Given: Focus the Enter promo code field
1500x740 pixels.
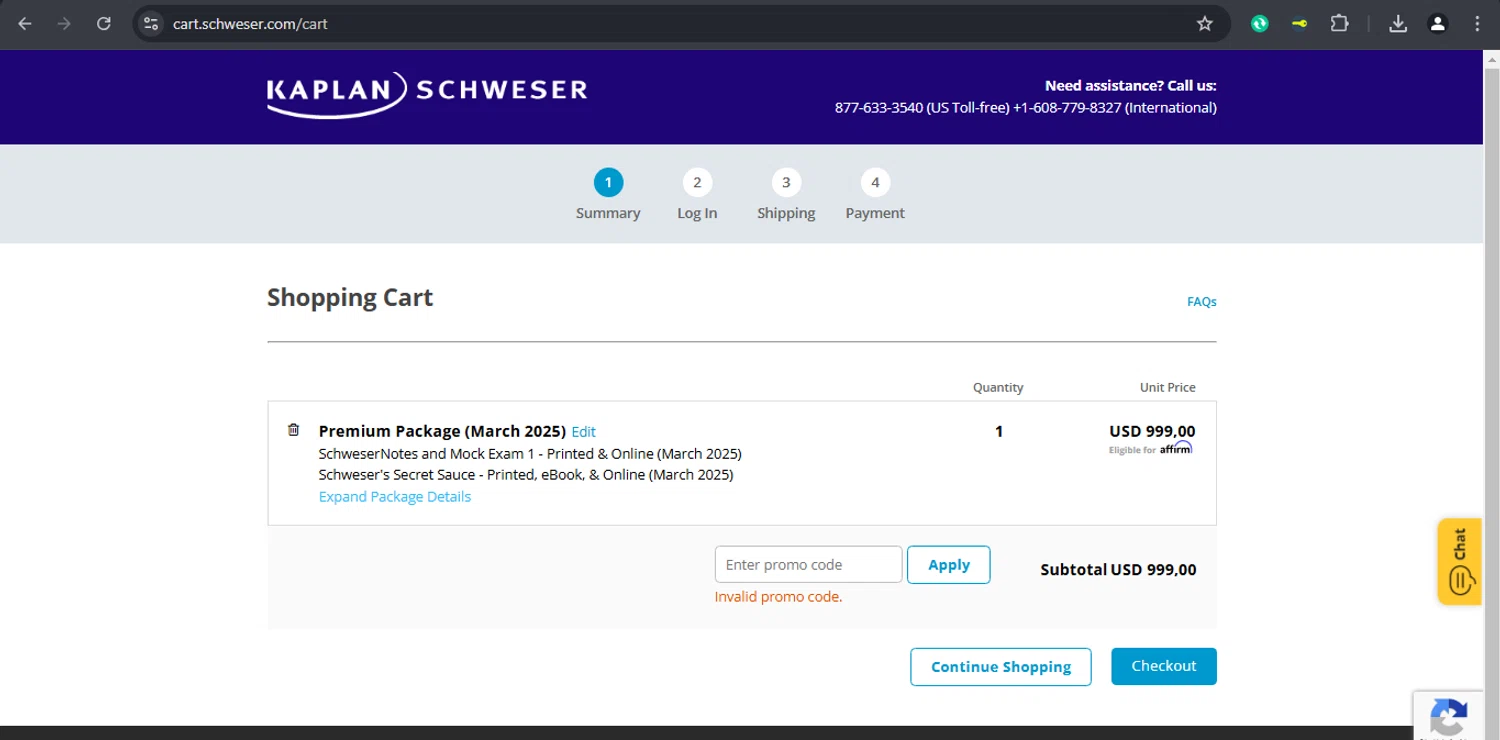Looking at the screenshot, I should [809, 565].
